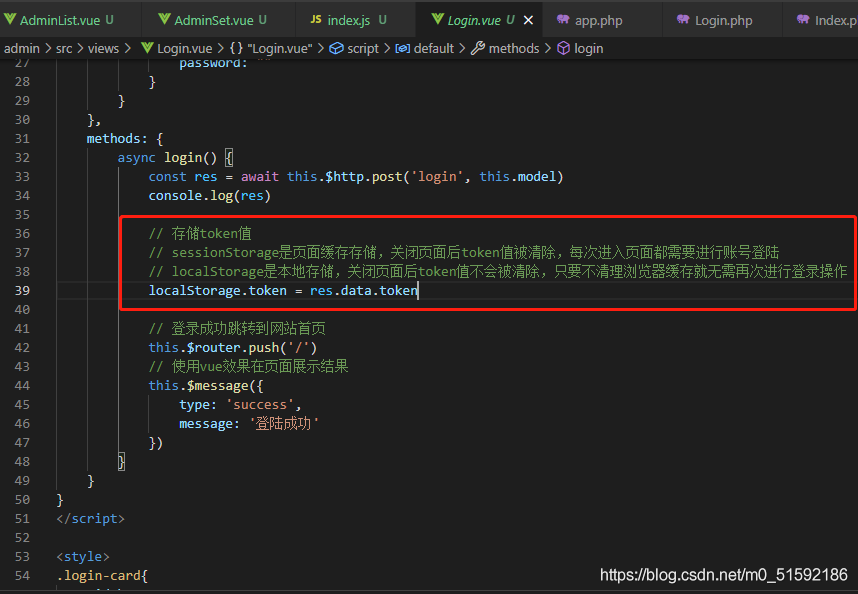Click 'methods: {' on line 31
Image resolution: width=858 pixels, height=594 pixels.
125,138
